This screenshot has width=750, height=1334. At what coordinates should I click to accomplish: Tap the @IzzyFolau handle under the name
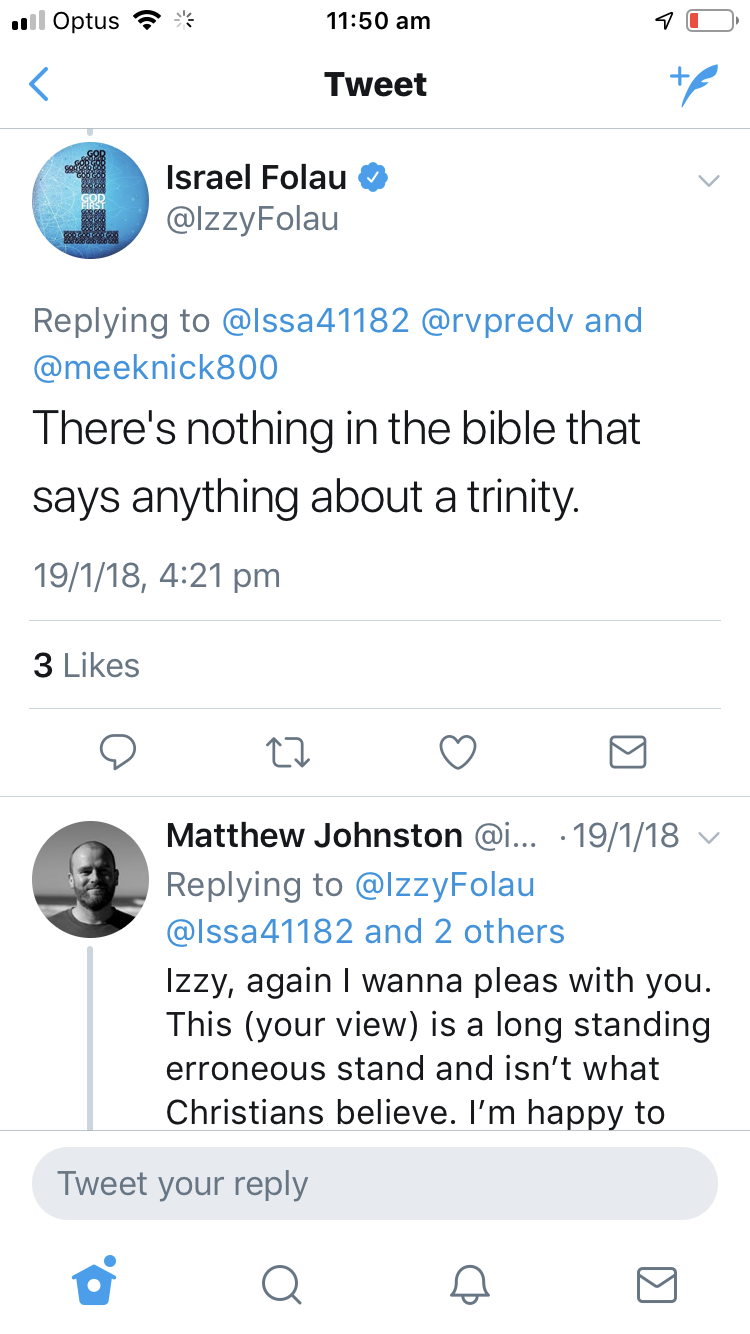coord(252,218)
